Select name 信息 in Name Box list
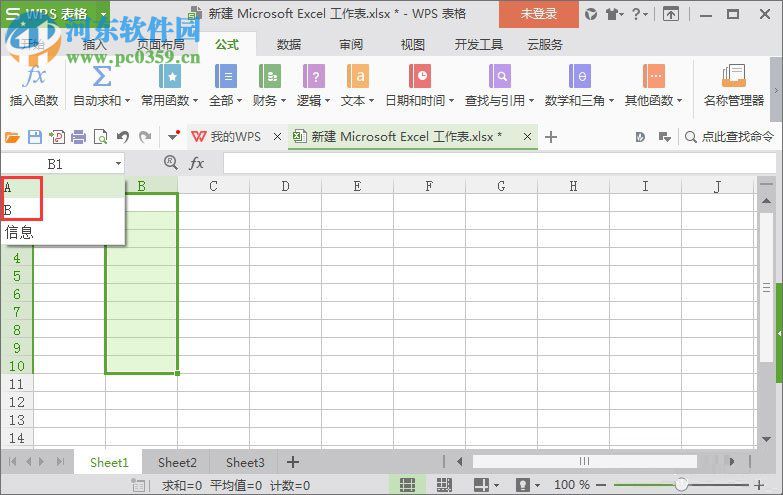Screen dimensions: 783x495 pos(62,232)
